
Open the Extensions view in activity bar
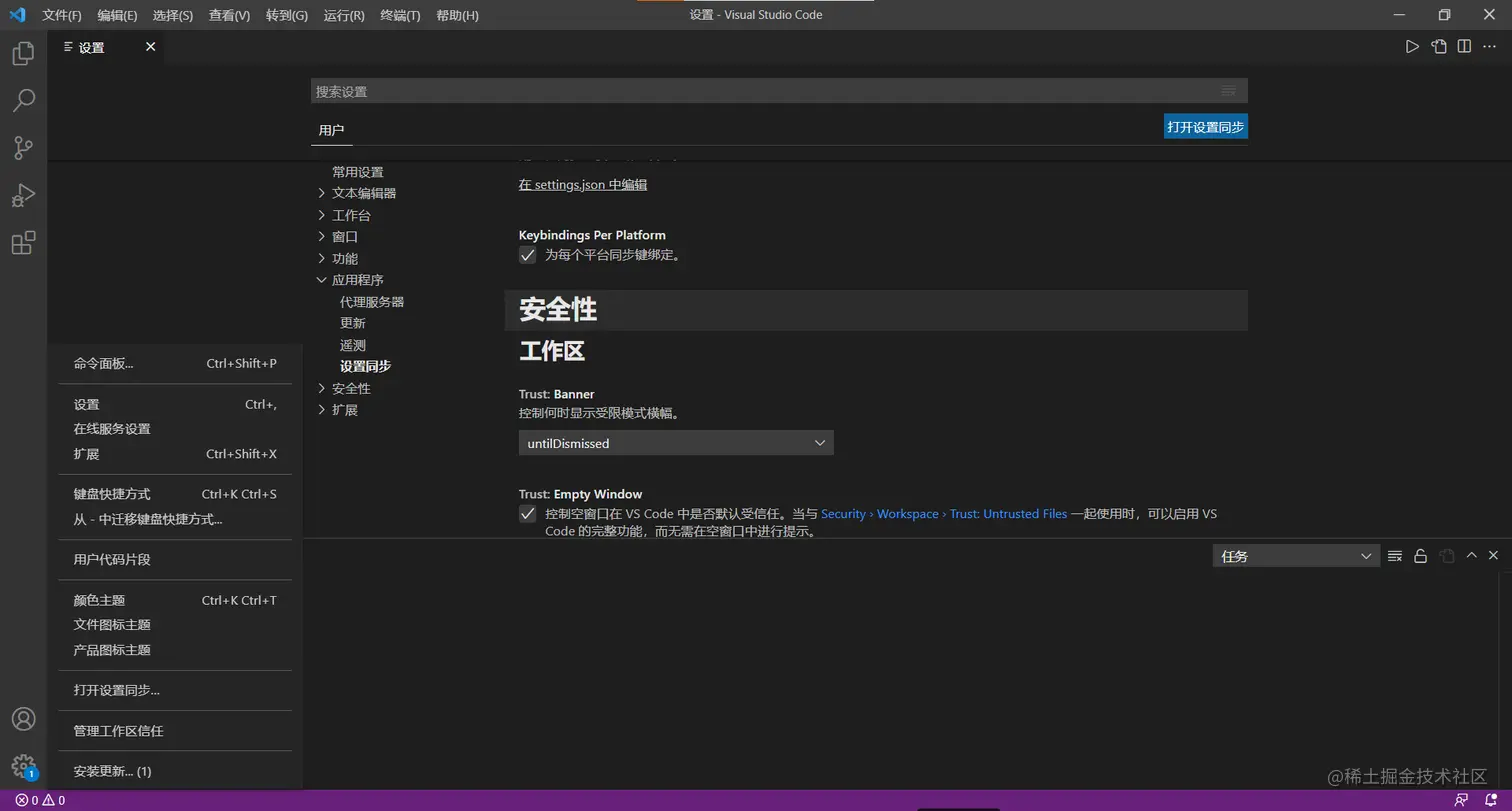click(x=23, y=243)
